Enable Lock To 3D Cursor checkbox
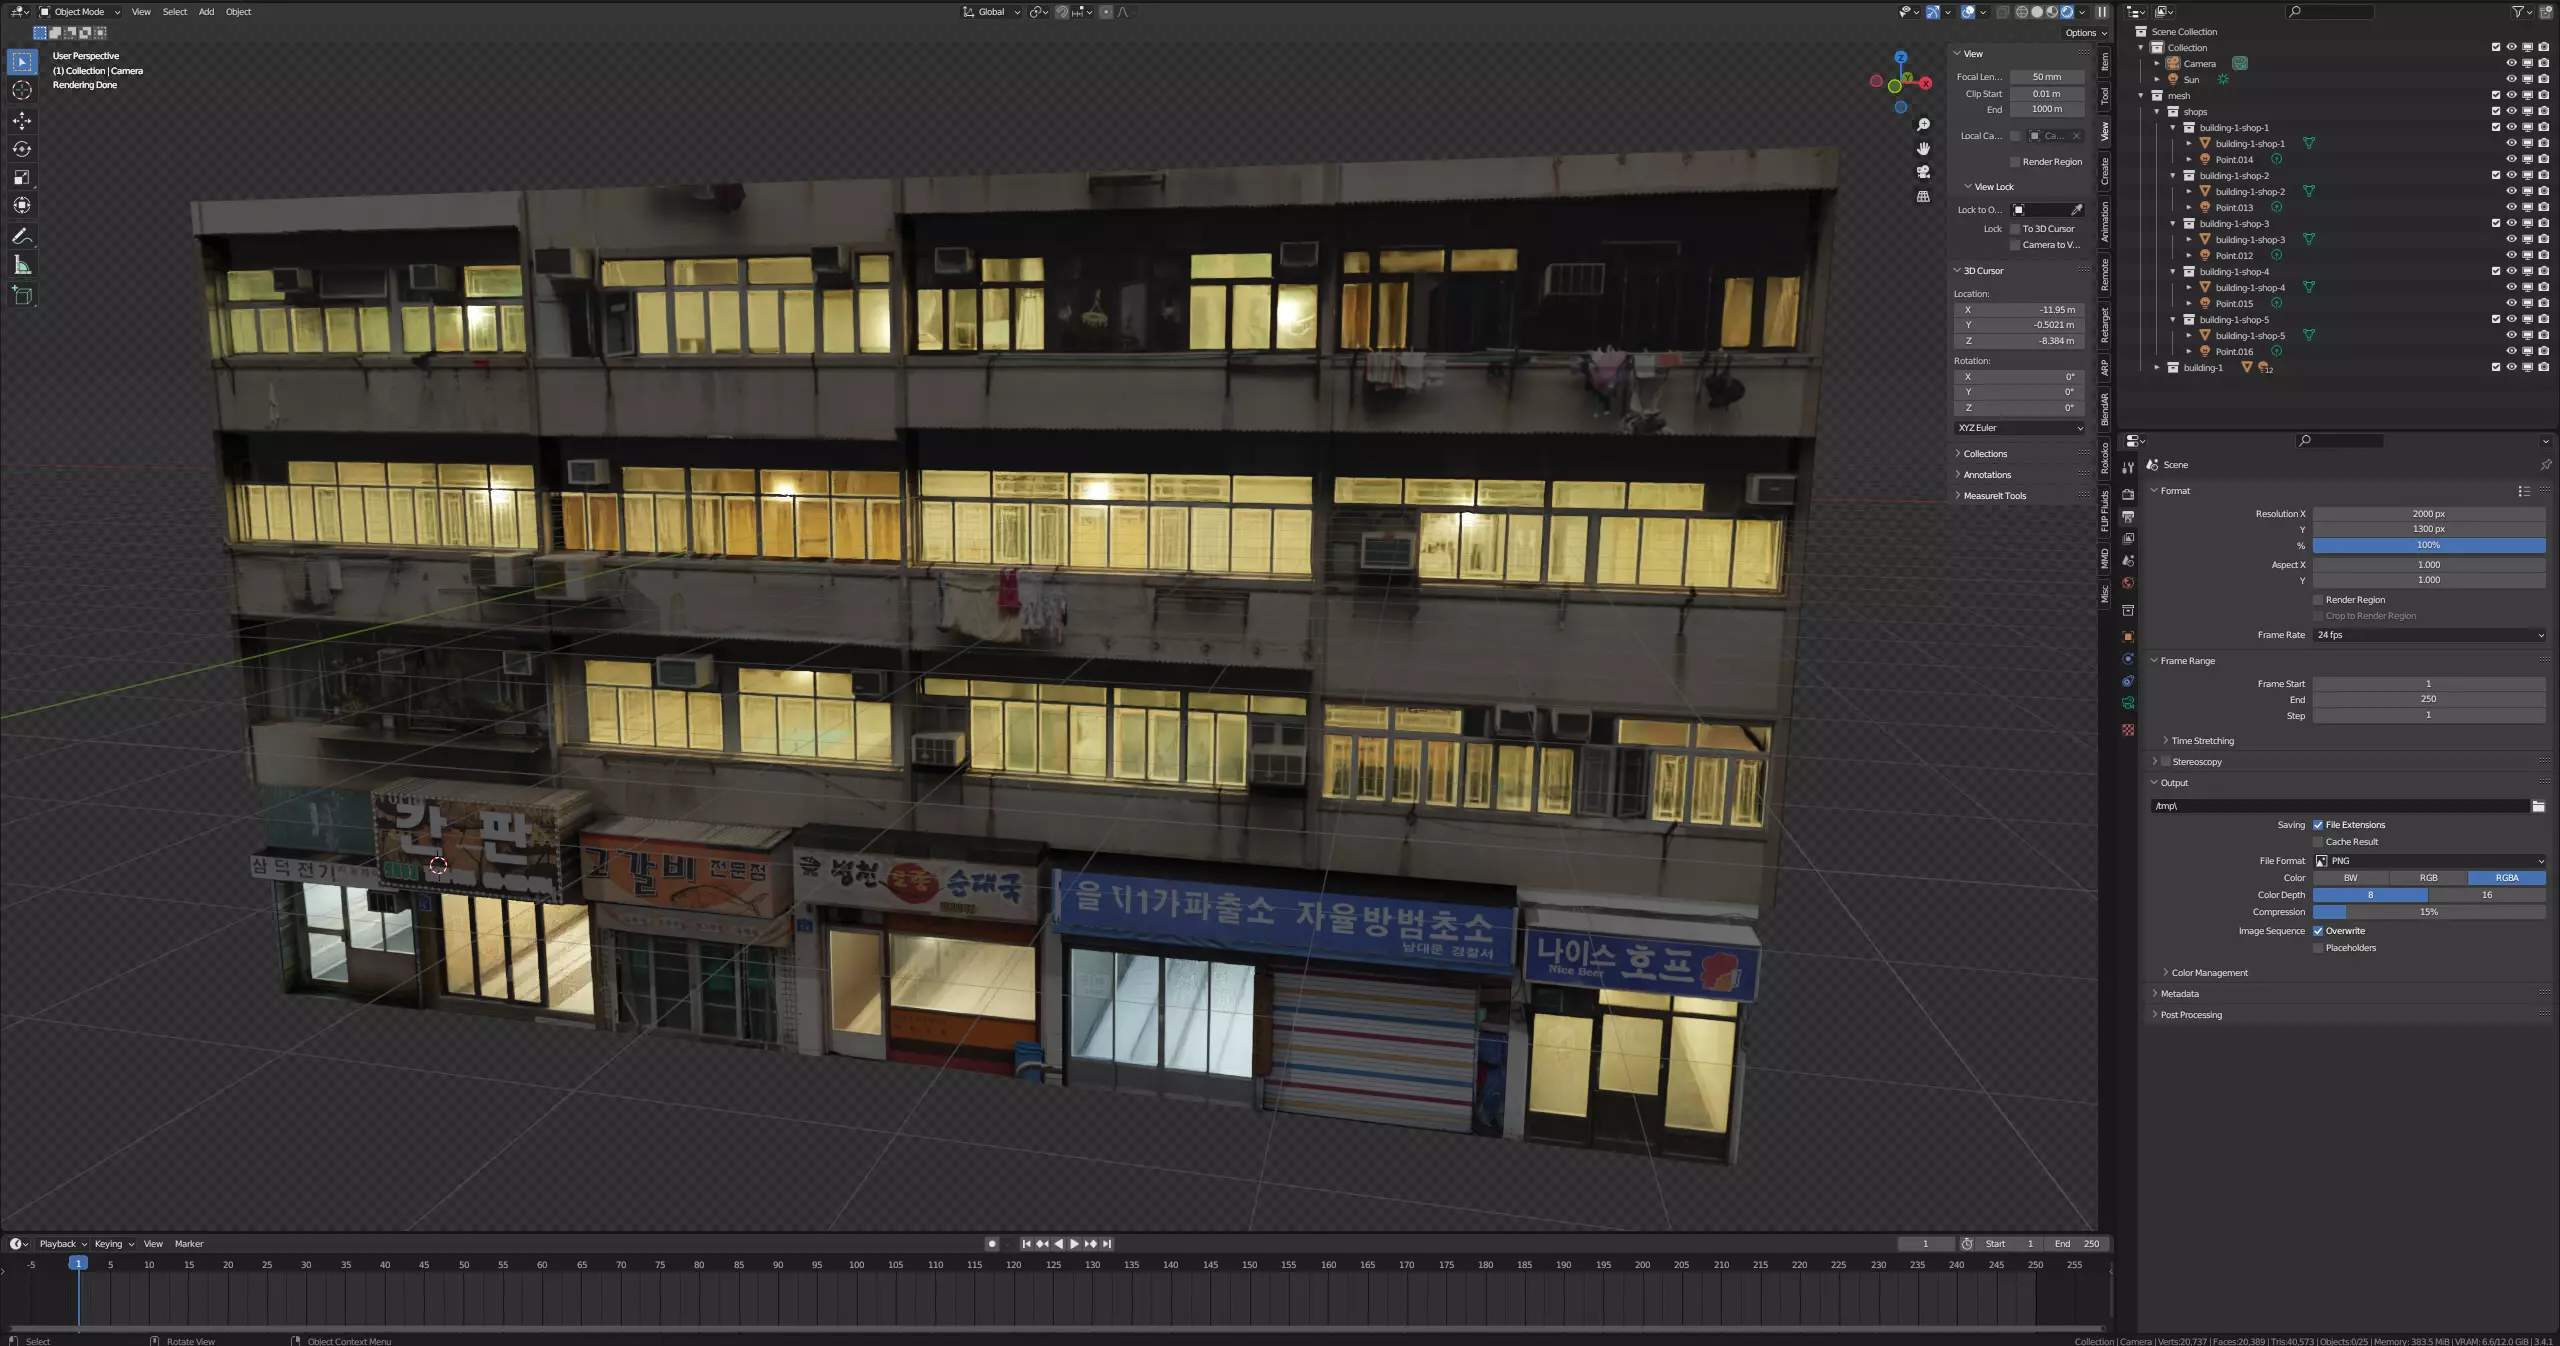This screenshot has height=1346, width=2560. 2015,229
